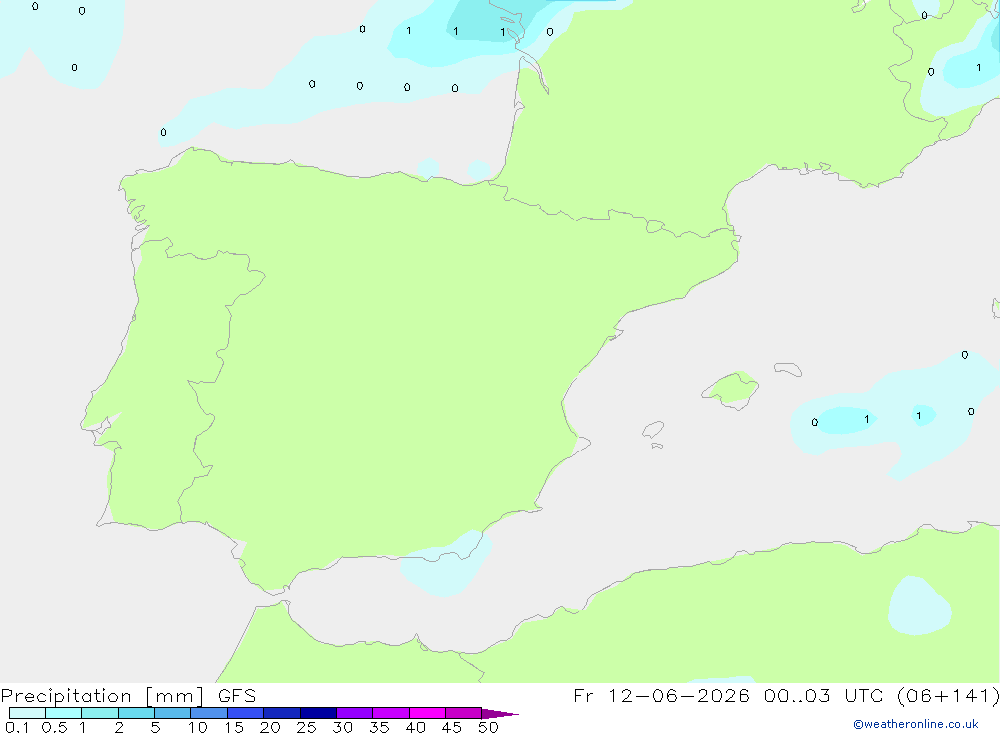Screen dimensions: 1000x733
Task: Pick the blue swatch between 5 and 10
Action: (173, 713)
